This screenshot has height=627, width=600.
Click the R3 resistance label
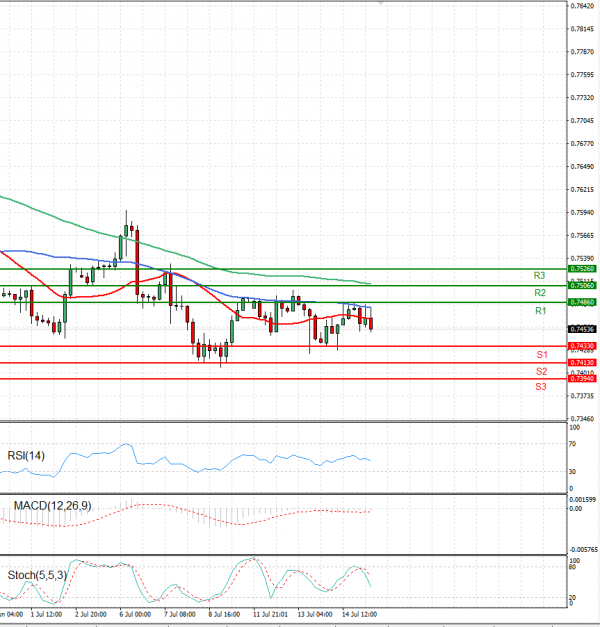tap(539, 276)
